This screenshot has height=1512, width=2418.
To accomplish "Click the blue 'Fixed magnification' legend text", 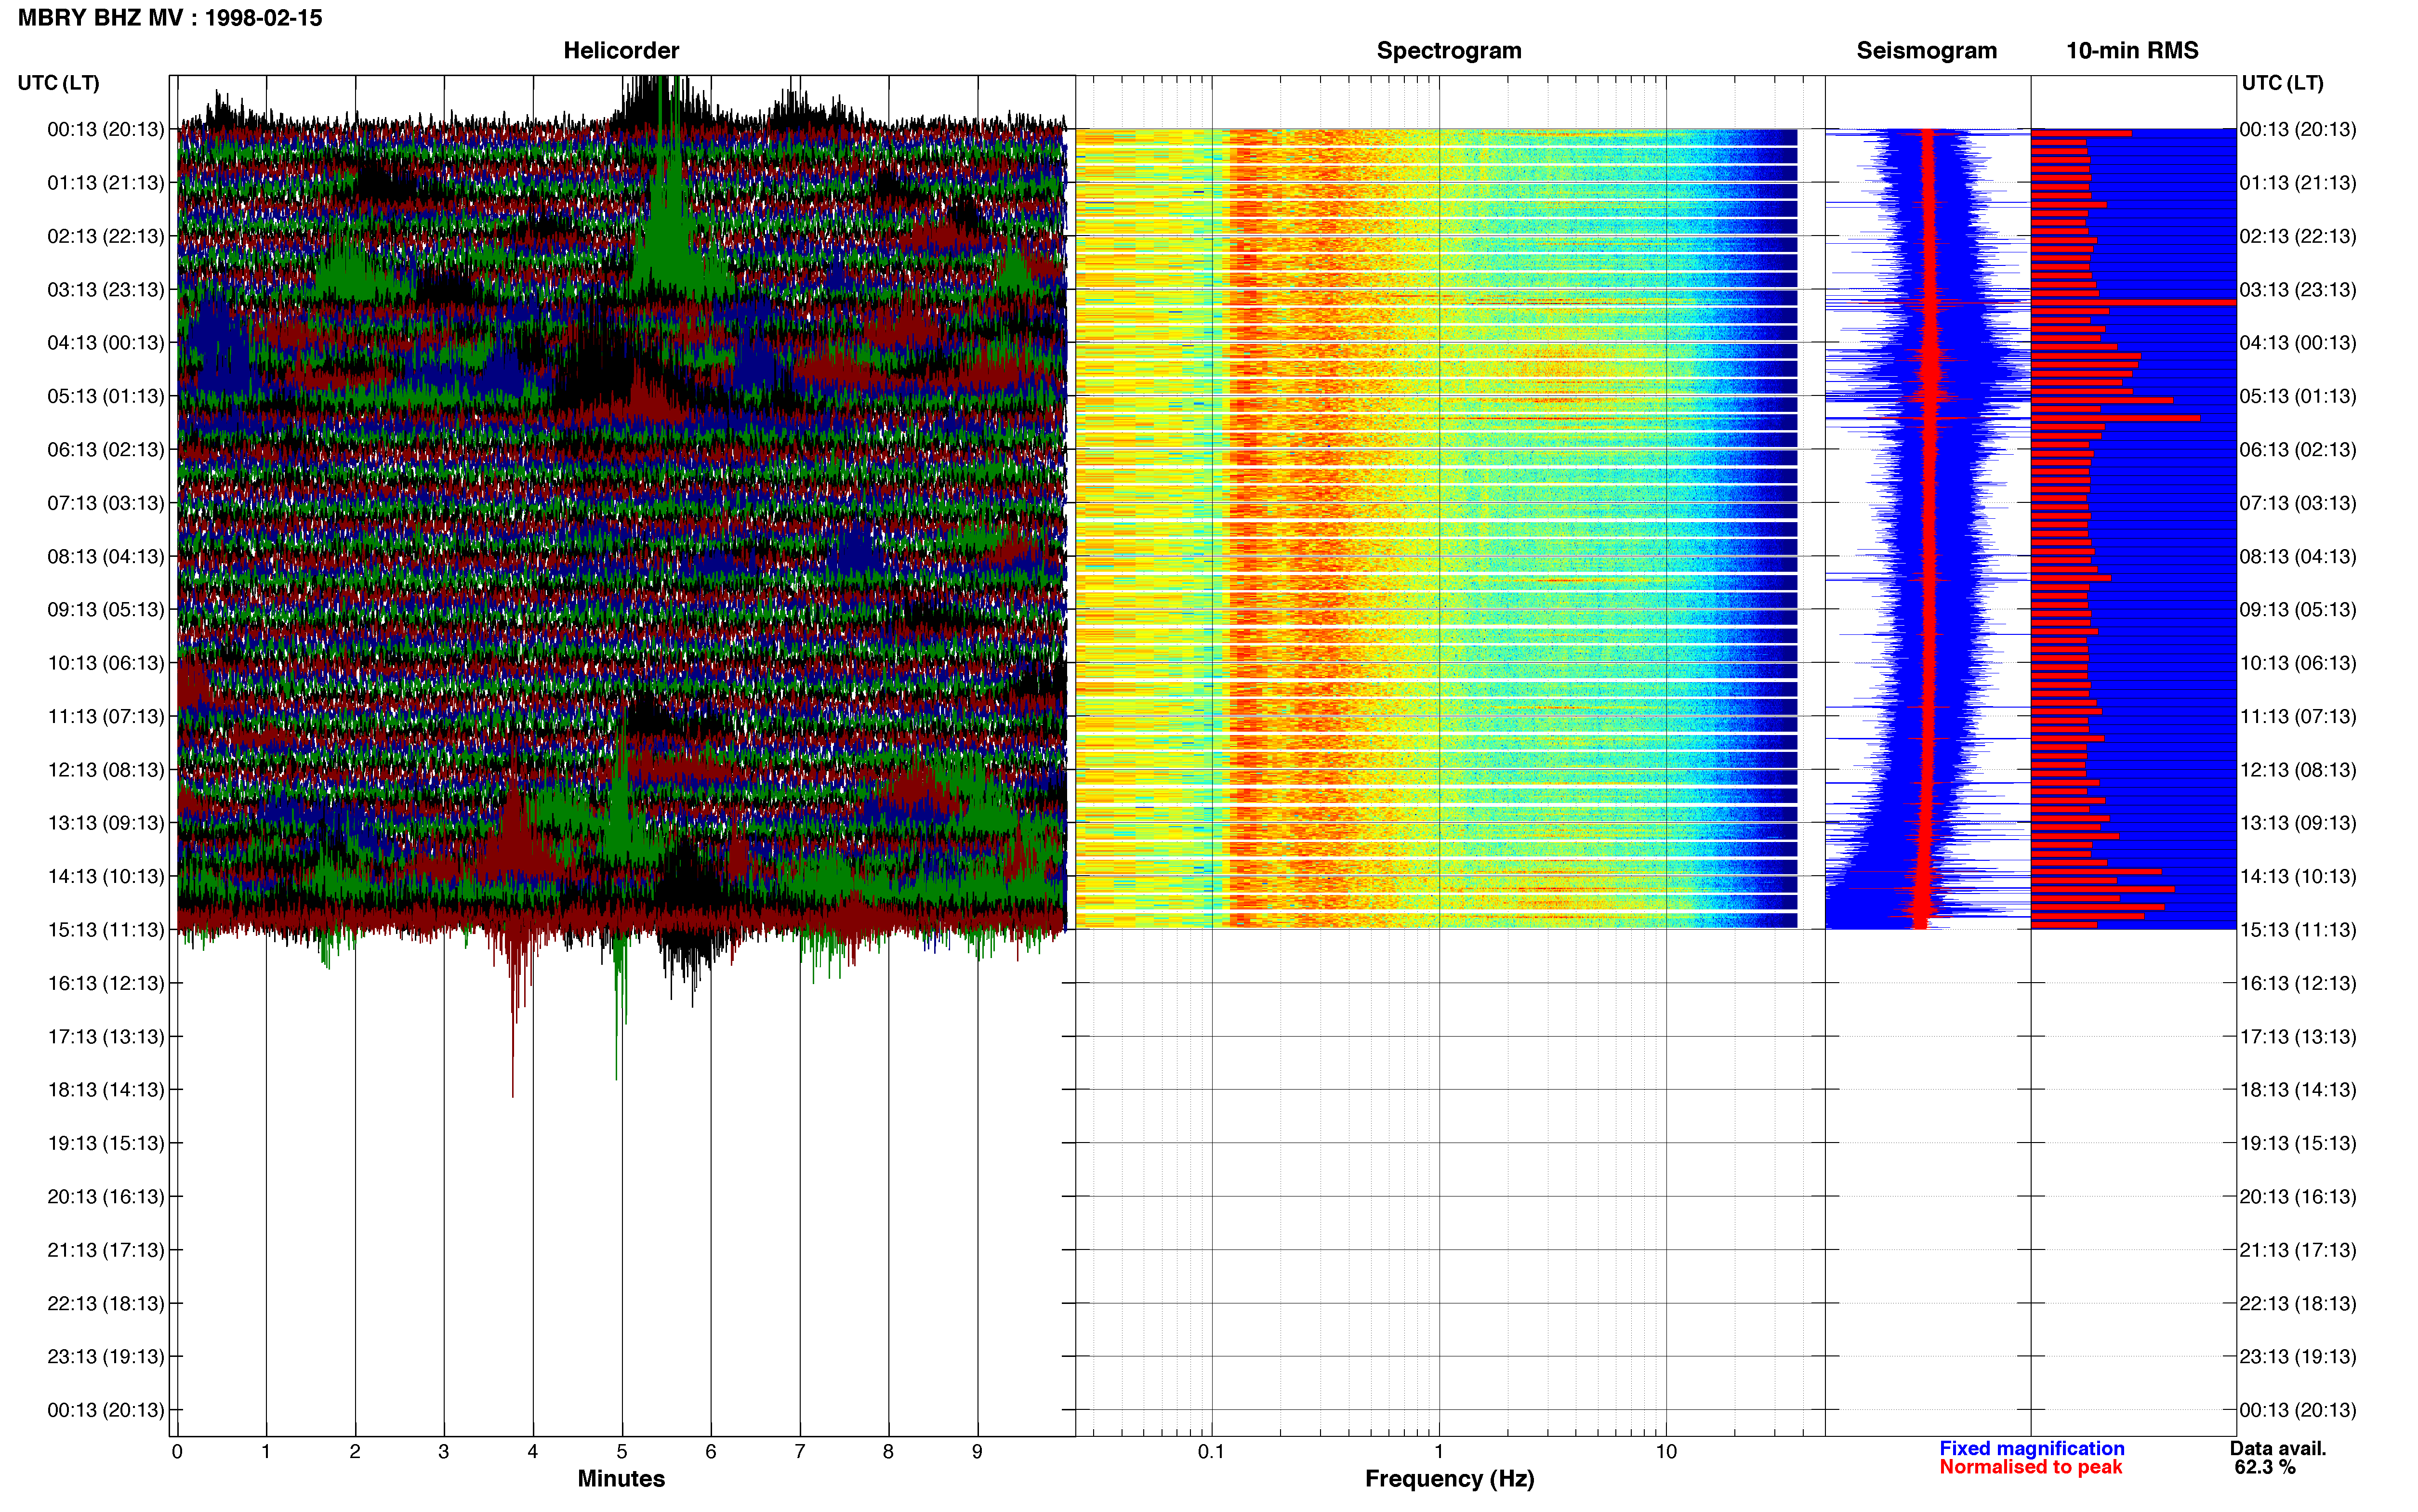I will tap(2032, 1448).
